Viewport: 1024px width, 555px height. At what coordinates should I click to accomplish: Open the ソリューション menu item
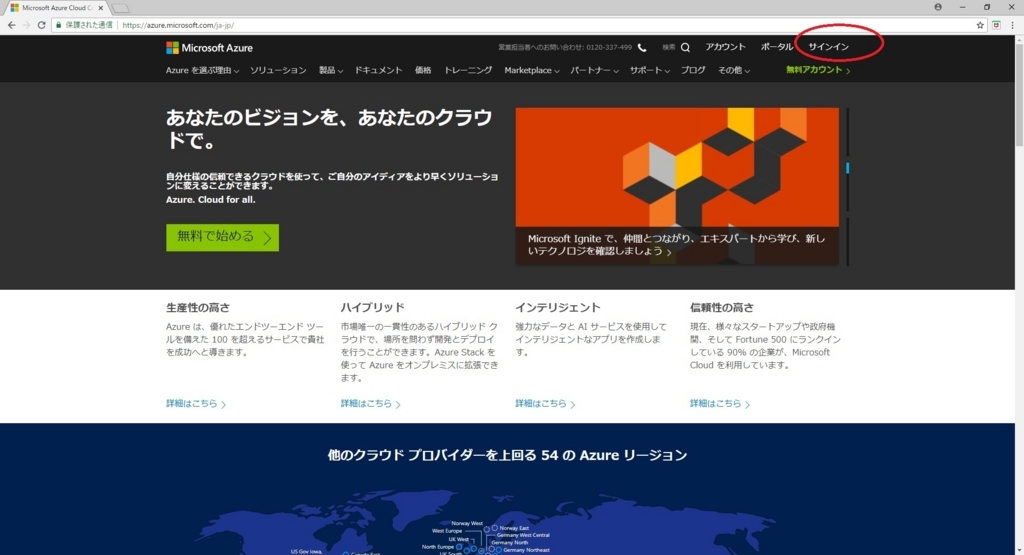[x=278, y=70]
